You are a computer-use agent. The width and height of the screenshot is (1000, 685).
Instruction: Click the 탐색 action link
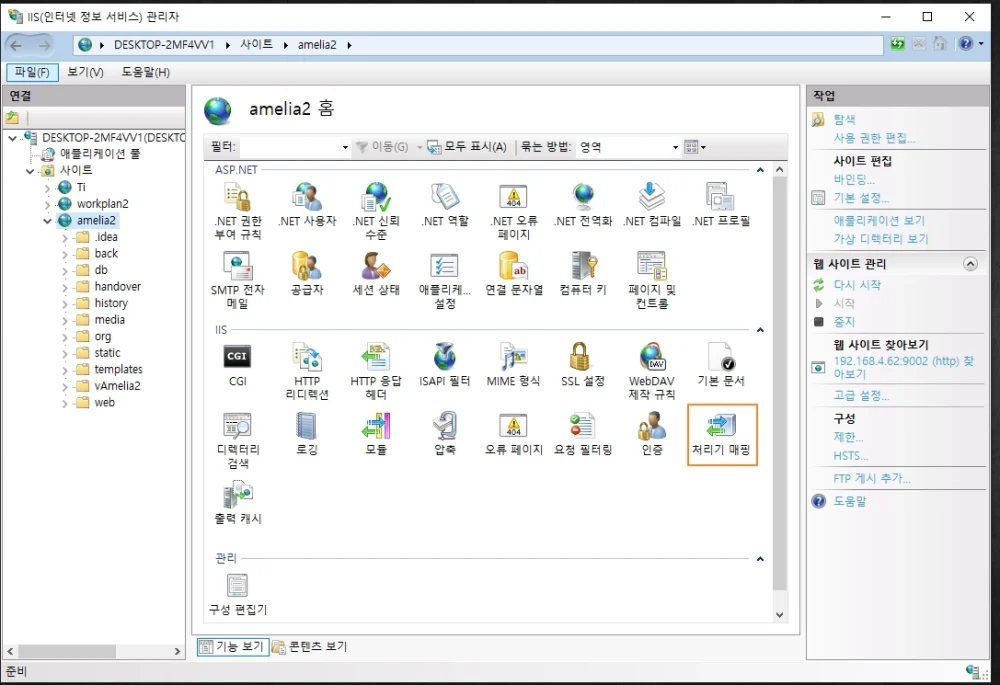pyautogui.click(x=844, y=119)
